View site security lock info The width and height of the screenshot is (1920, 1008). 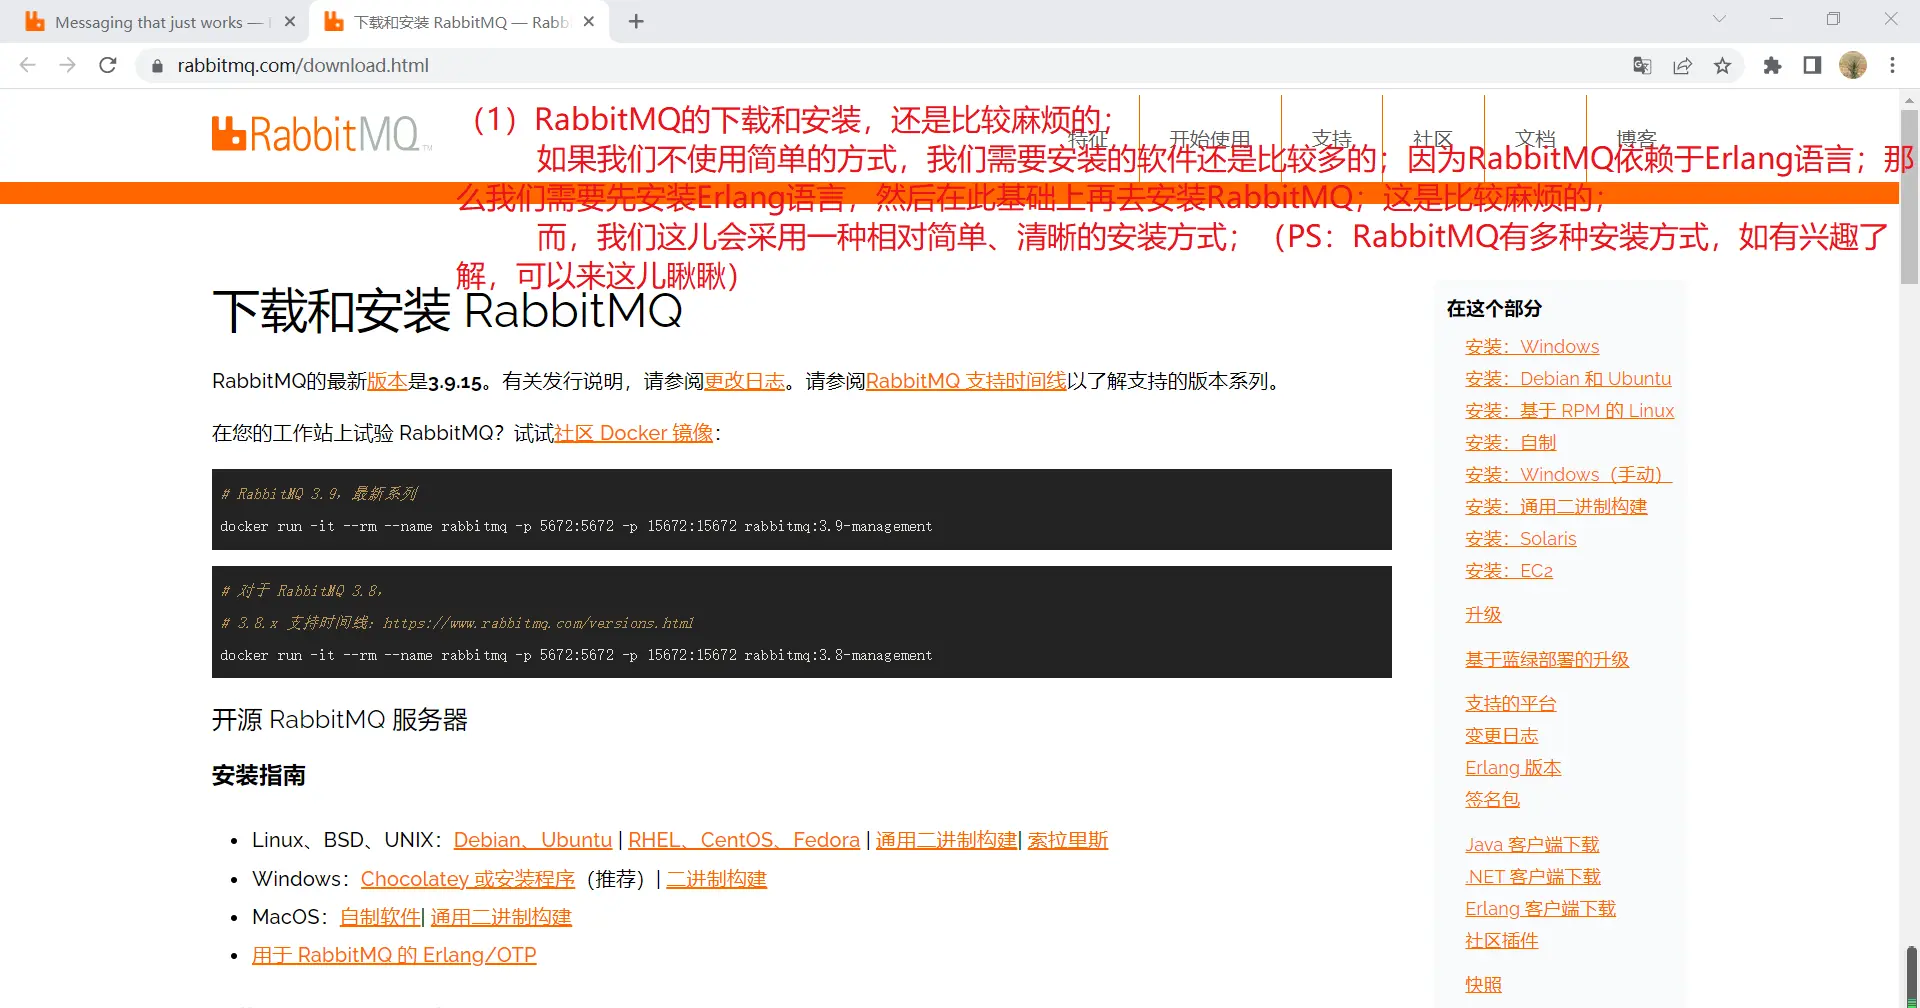coord(157,66)
